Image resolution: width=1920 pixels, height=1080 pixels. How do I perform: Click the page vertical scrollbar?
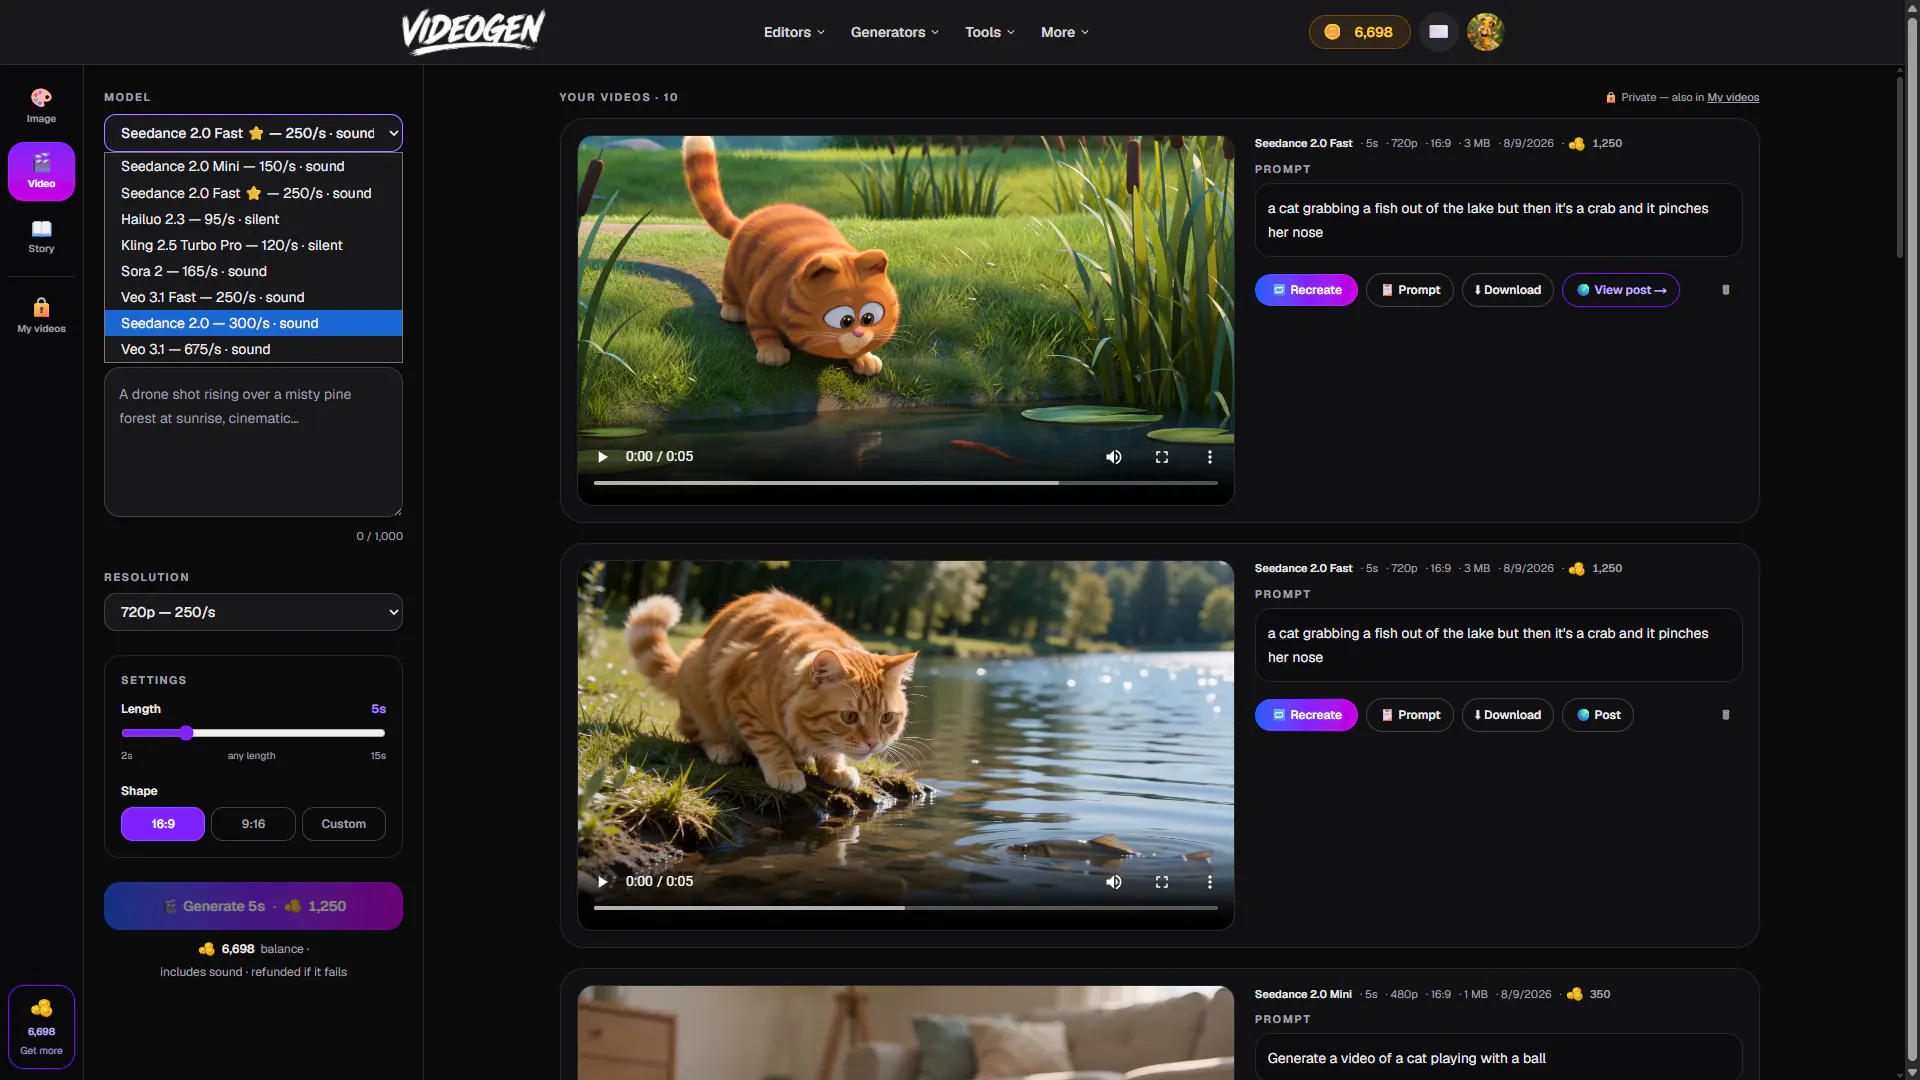click(1911, 540)
